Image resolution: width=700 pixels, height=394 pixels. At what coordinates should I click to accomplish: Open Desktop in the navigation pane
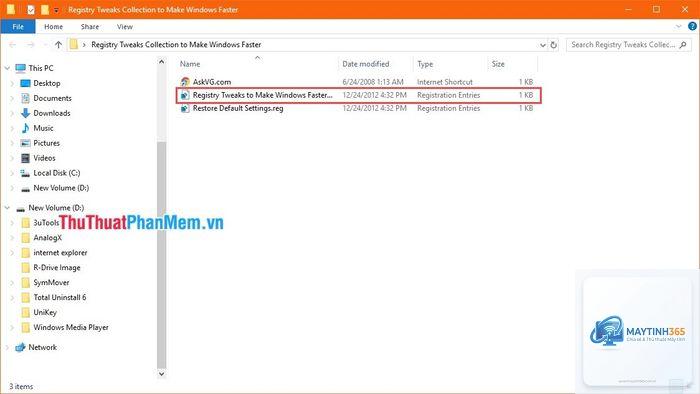coord(46,83)
